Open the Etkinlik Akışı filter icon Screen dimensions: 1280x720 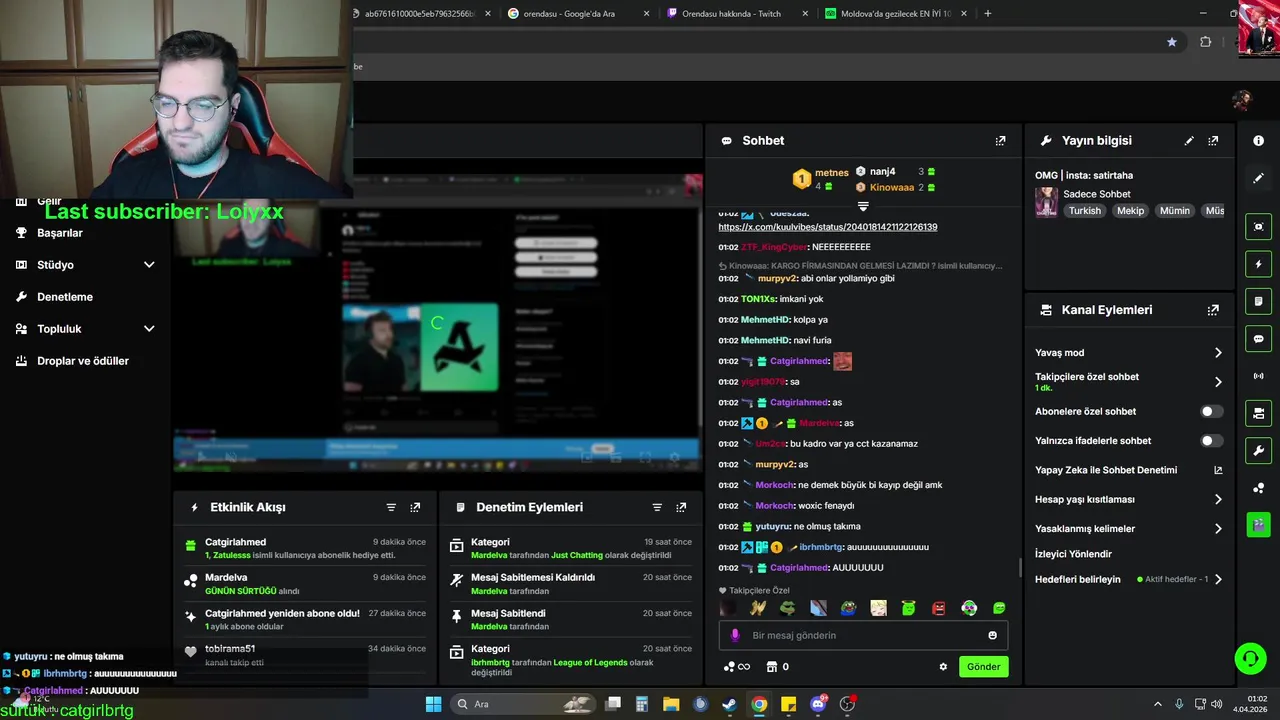[391, 508]
